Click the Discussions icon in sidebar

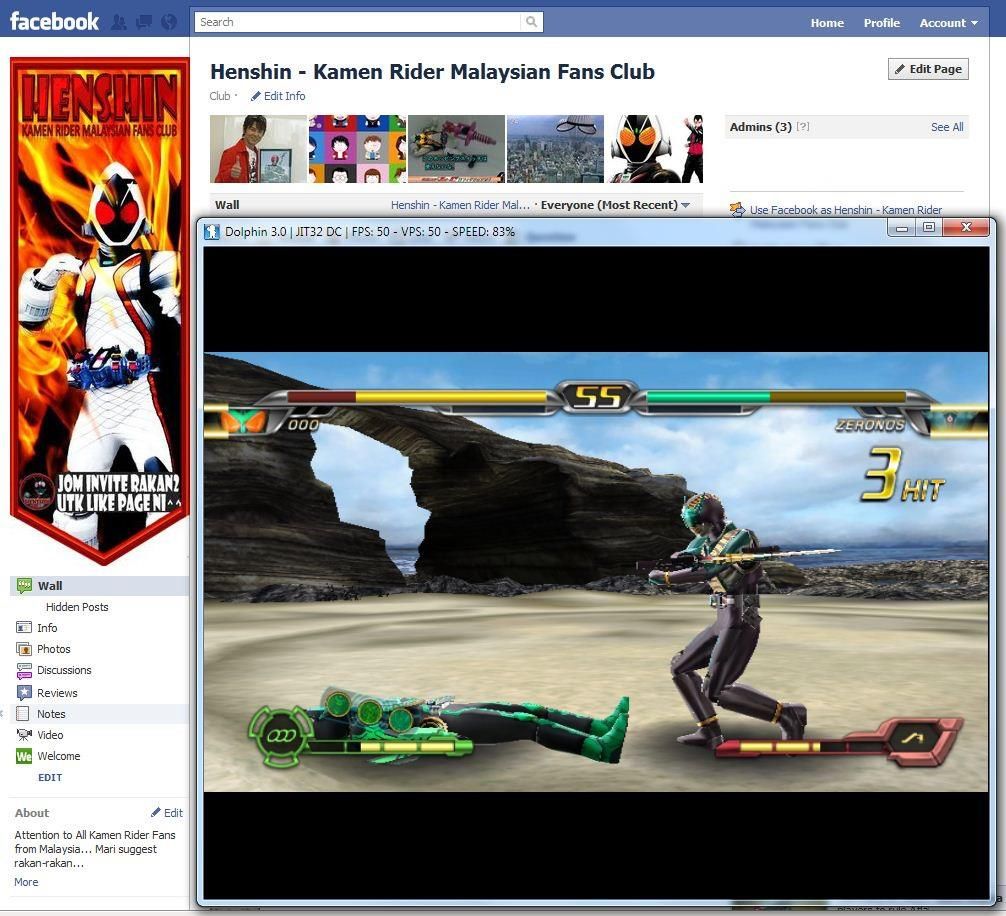(x=24, y=671)
